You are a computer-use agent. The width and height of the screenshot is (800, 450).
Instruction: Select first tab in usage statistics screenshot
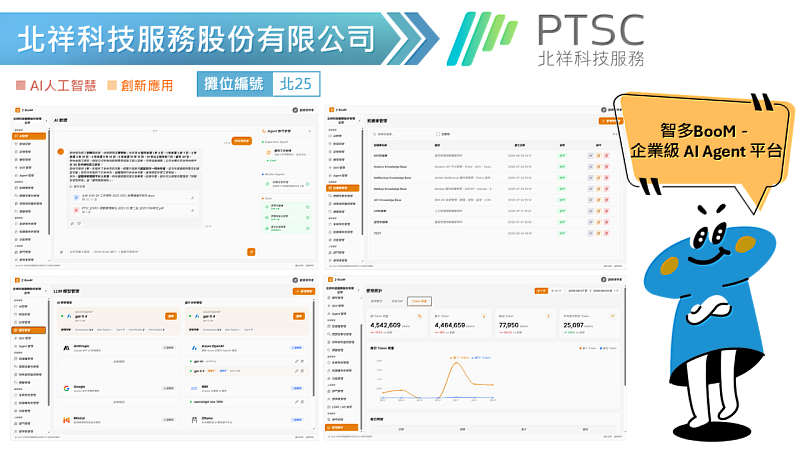tap(377, 302)
